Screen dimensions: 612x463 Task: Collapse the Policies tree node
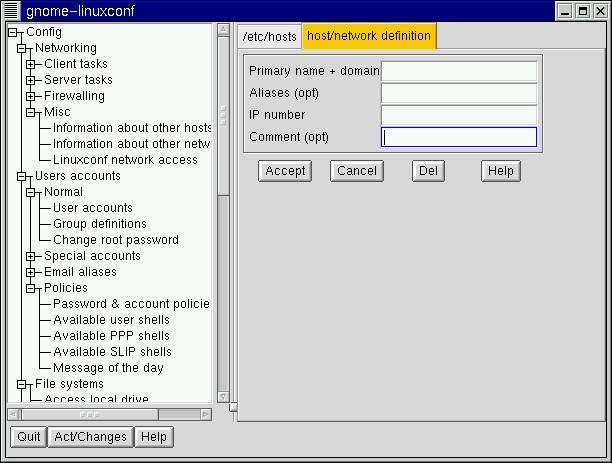click(x=30, y=288)
